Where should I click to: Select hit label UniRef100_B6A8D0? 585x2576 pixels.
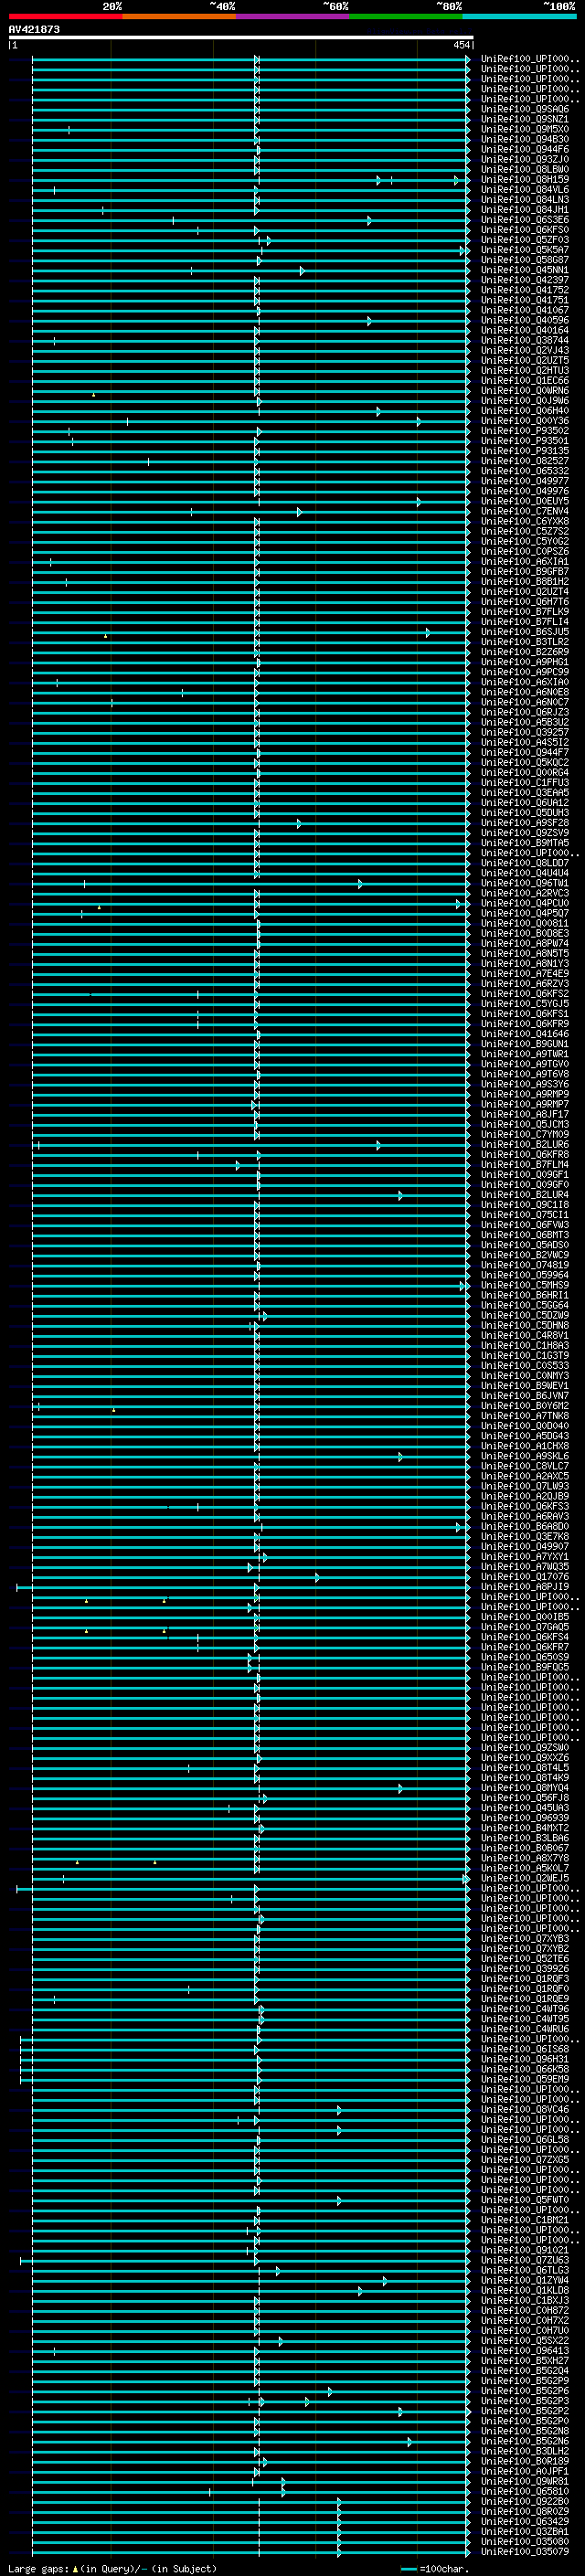[525, 1526]
